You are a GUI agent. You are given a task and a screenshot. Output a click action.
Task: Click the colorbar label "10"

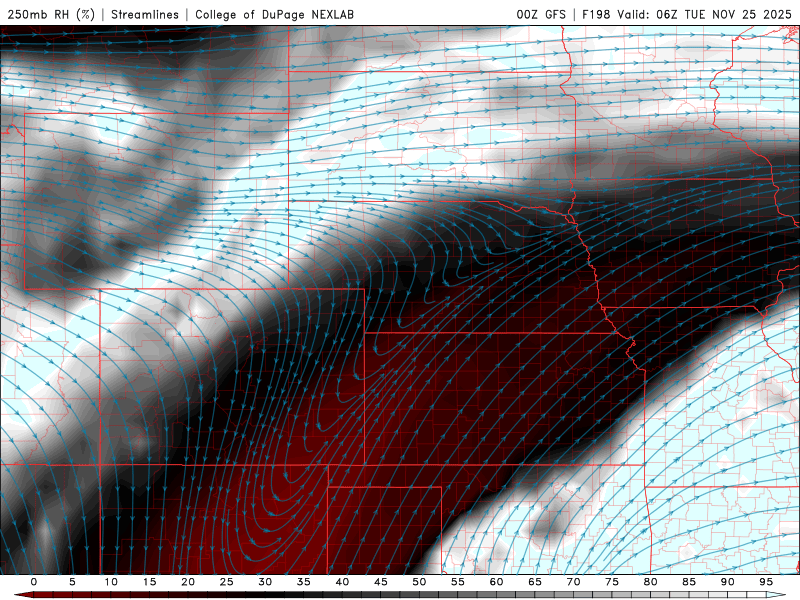click(111, 582)
